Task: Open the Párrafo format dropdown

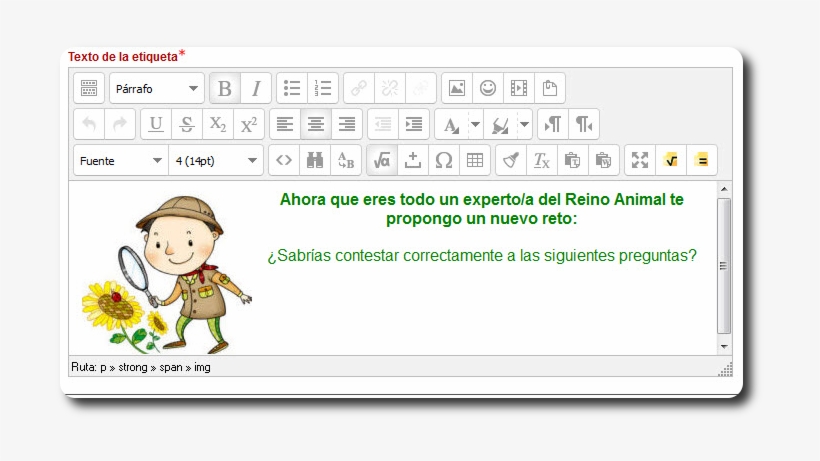Action: pyautogui.click(x=157, y=89)
